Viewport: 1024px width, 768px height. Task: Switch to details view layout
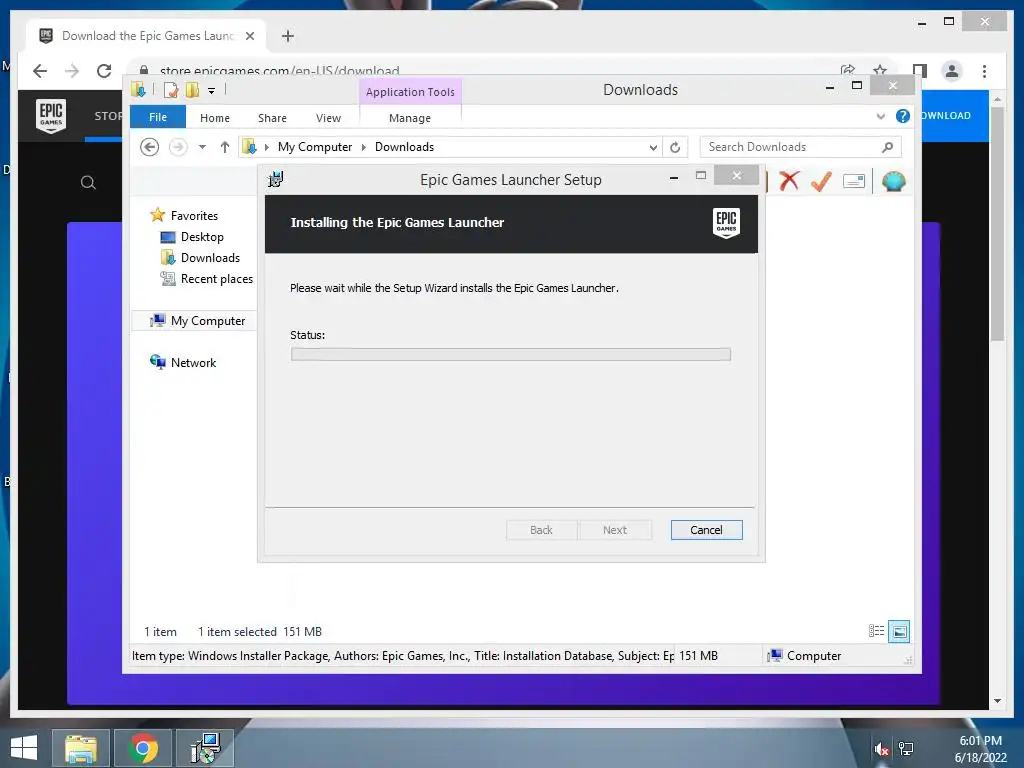tap(876, 631)
